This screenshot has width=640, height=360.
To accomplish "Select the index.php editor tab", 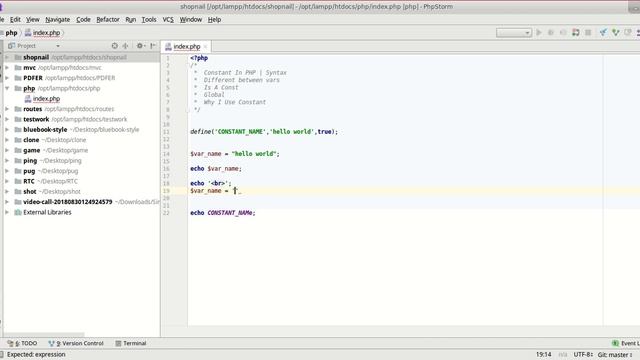I will (187, 47).
